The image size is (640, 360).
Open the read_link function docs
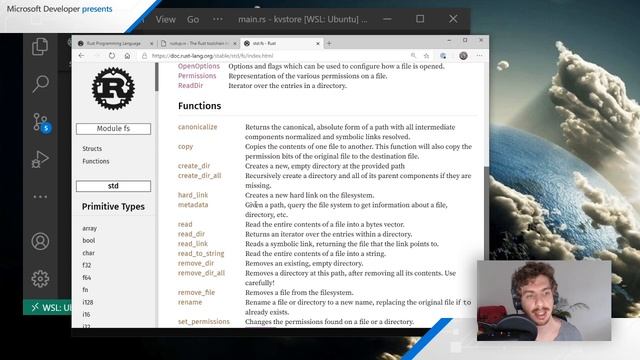(193, 244)
